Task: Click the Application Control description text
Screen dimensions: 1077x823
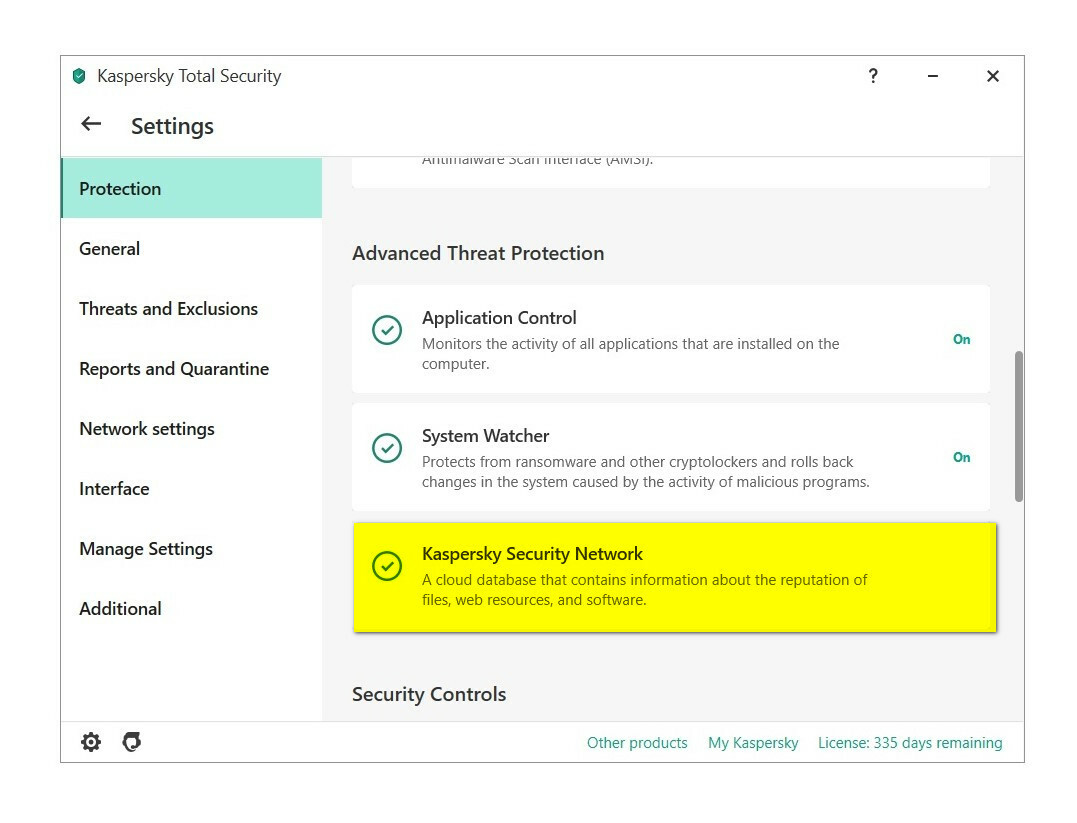Action: [631, 354]
